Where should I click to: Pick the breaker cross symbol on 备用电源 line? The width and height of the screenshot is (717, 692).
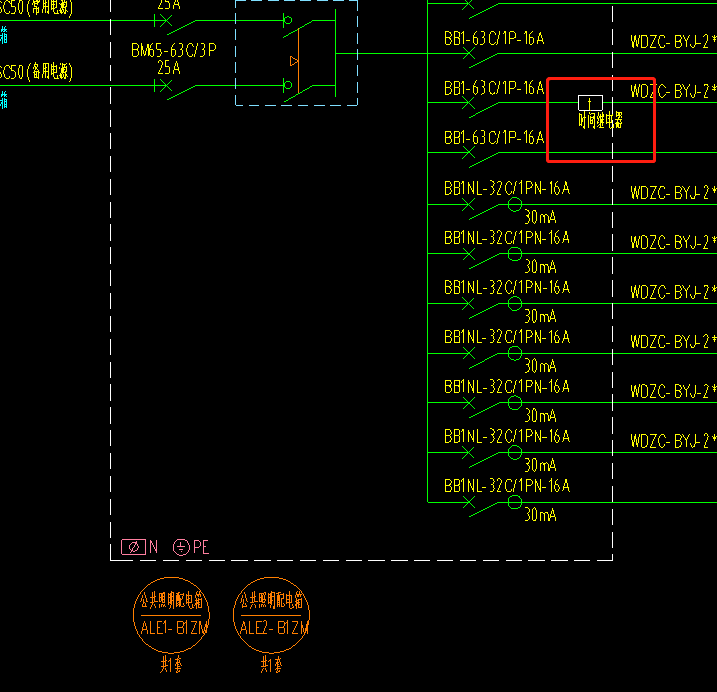[x=166, y=86]
